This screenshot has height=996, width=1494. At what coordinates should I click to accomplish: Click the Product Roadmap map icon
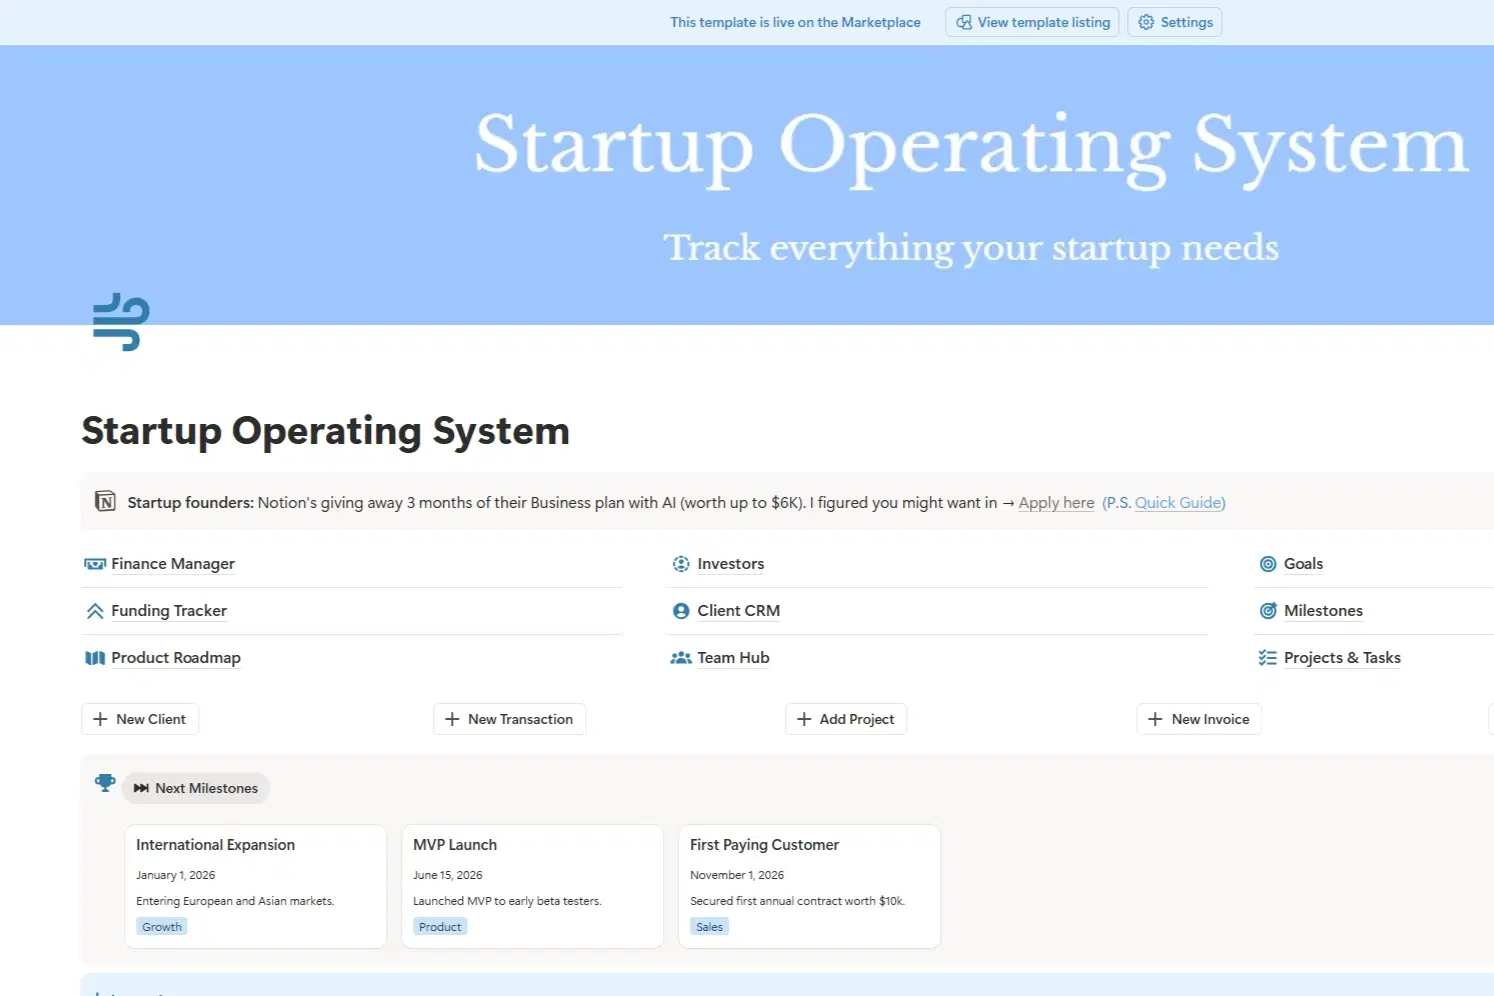click(95, 658)
